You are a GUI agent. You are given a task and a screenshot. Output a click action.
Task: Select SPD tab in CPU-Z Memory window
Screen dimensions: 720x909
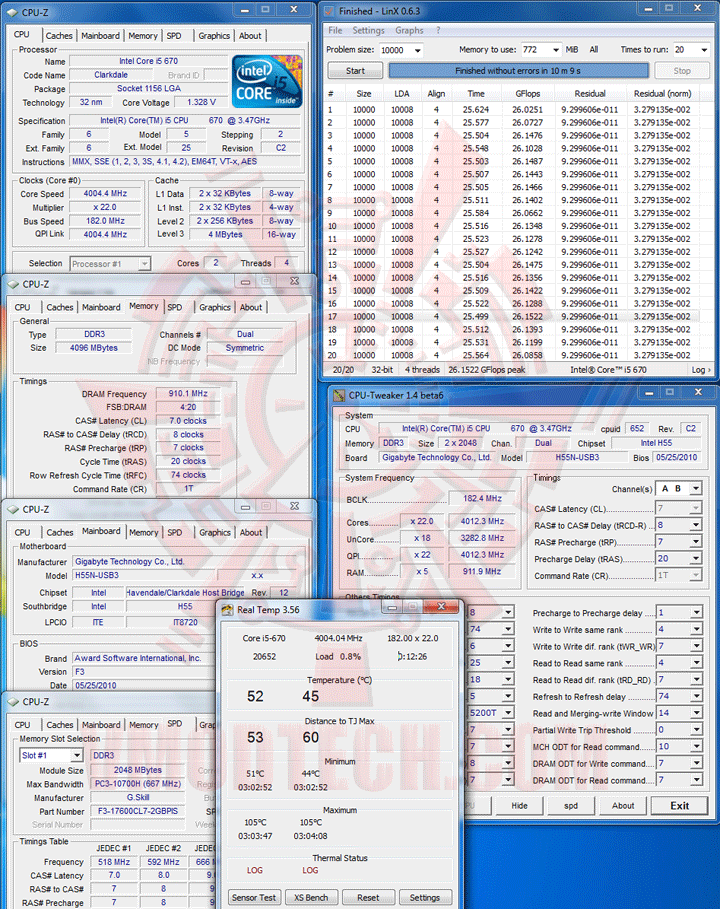(174, 307)
